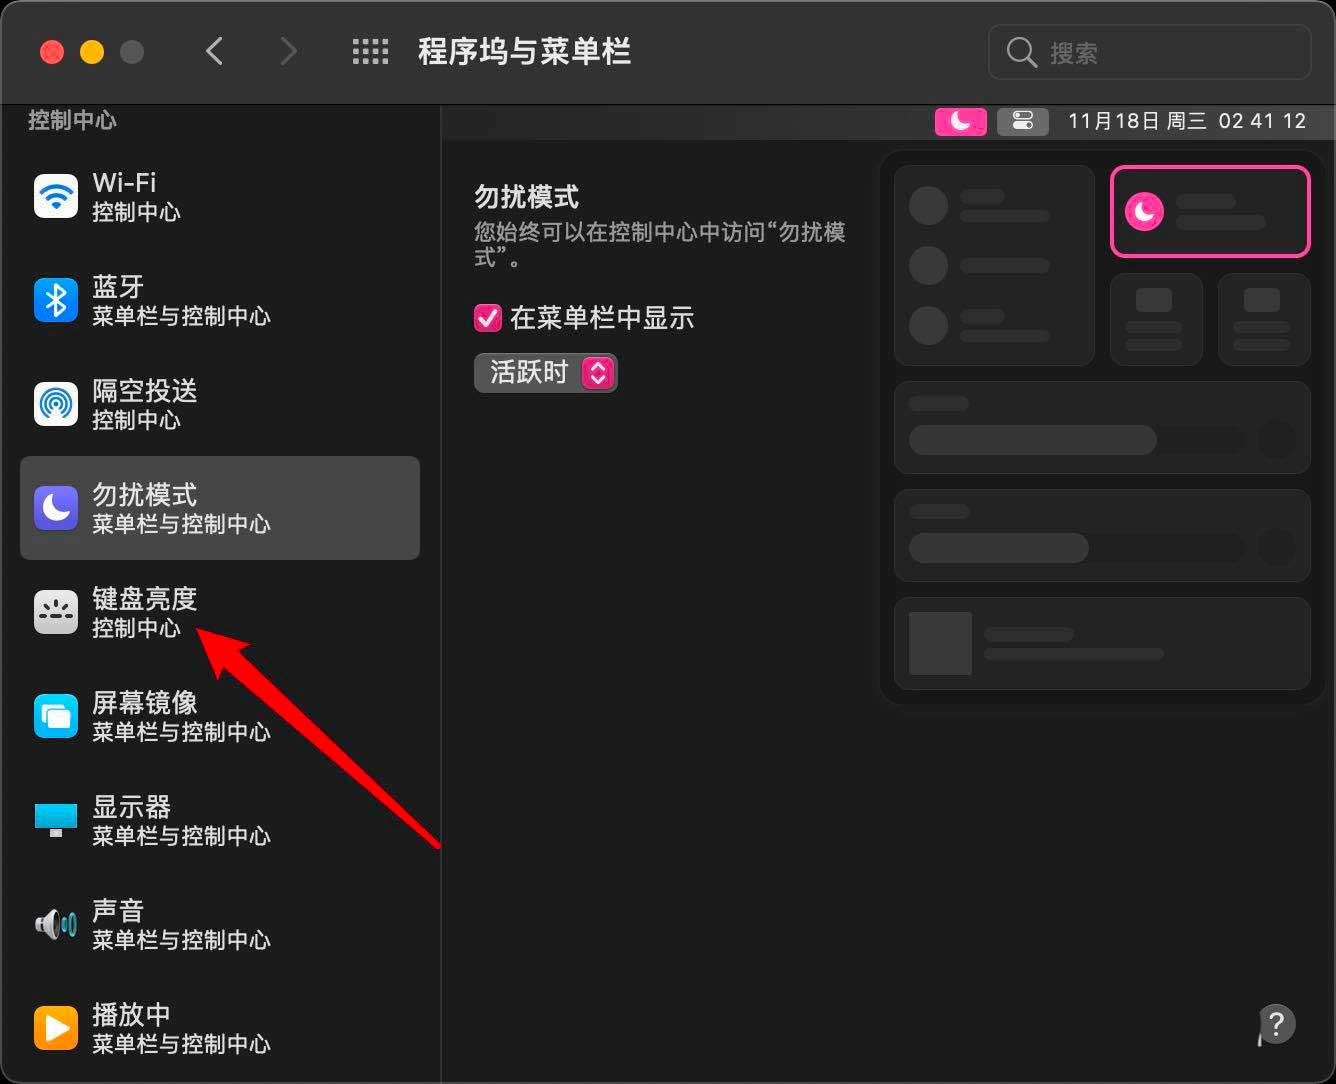Click the 搜索 search field
The width and height of the screenshot is (1336, 1084).
point(1150,52)
